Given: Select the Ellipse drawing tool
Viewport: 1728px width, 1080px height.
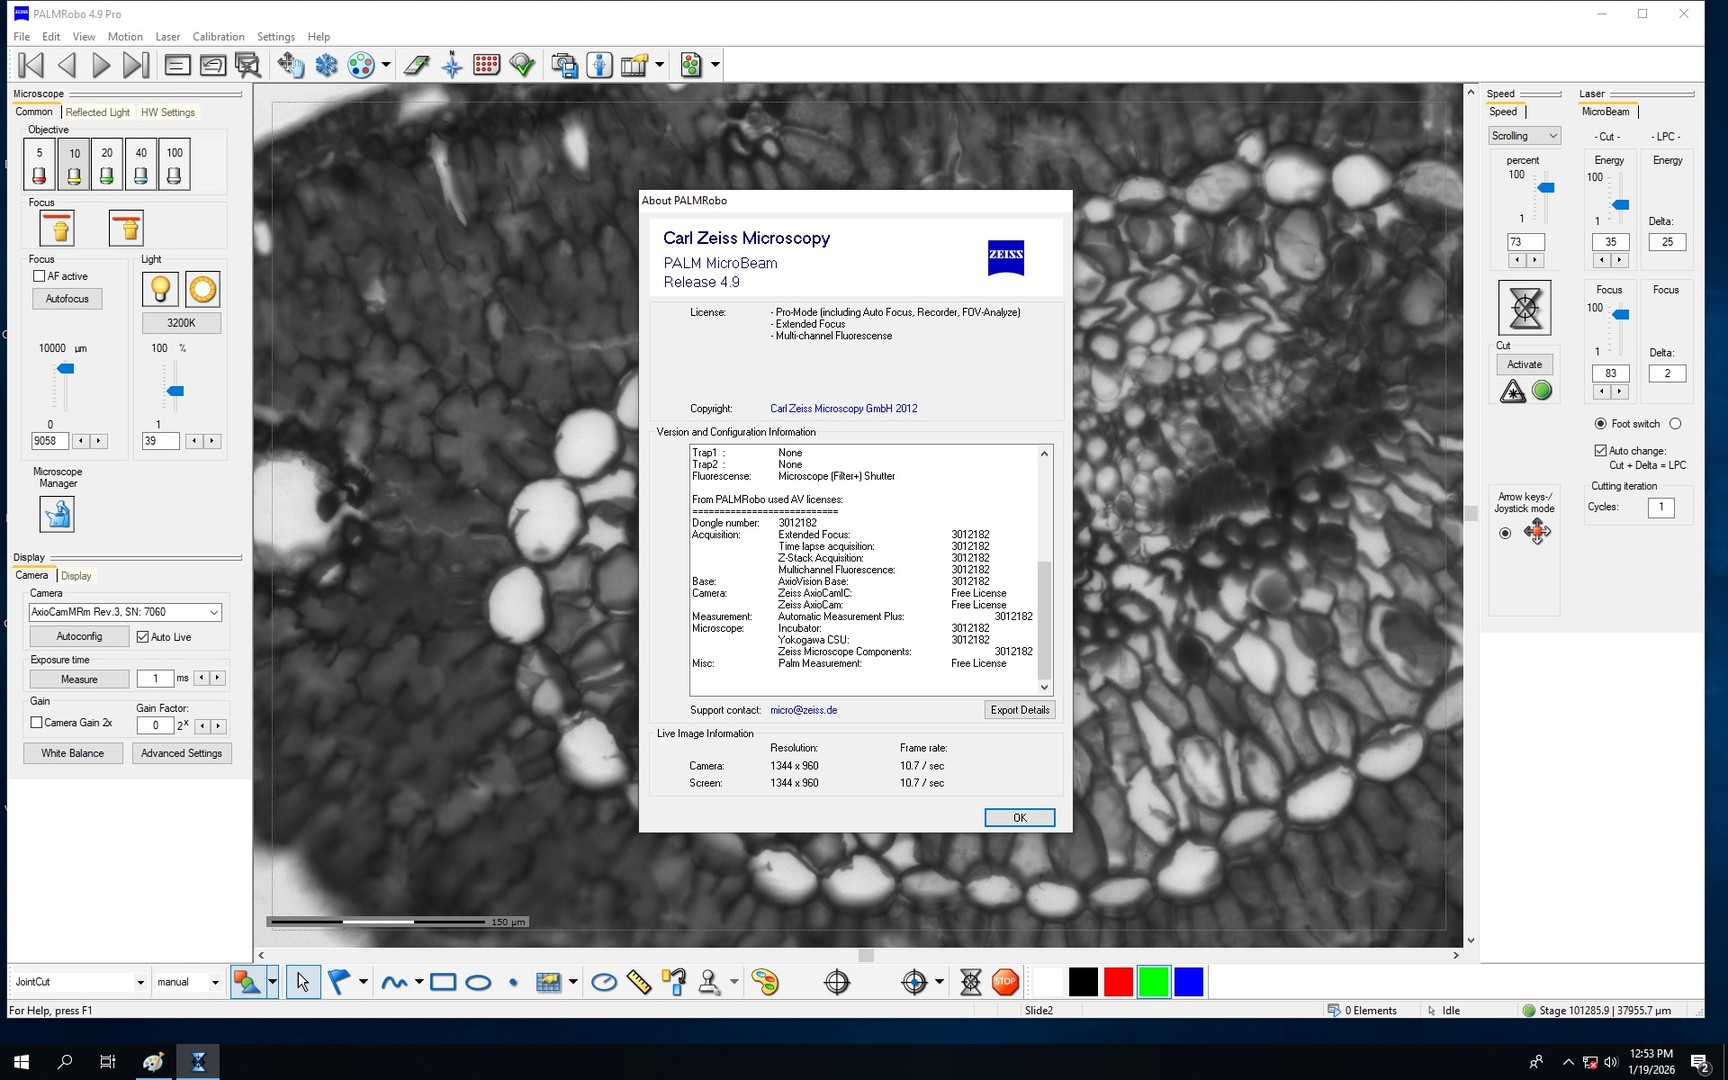Looking at the screenshot, I should click(x=478, y=982).
